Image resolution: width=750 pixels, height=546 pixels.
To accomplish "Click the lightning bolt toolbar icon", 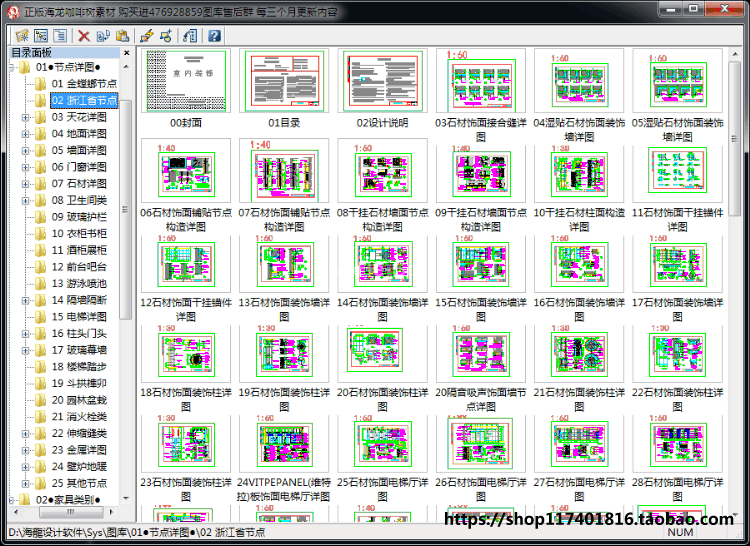I will pyautogui.click(x=147, y=36).
